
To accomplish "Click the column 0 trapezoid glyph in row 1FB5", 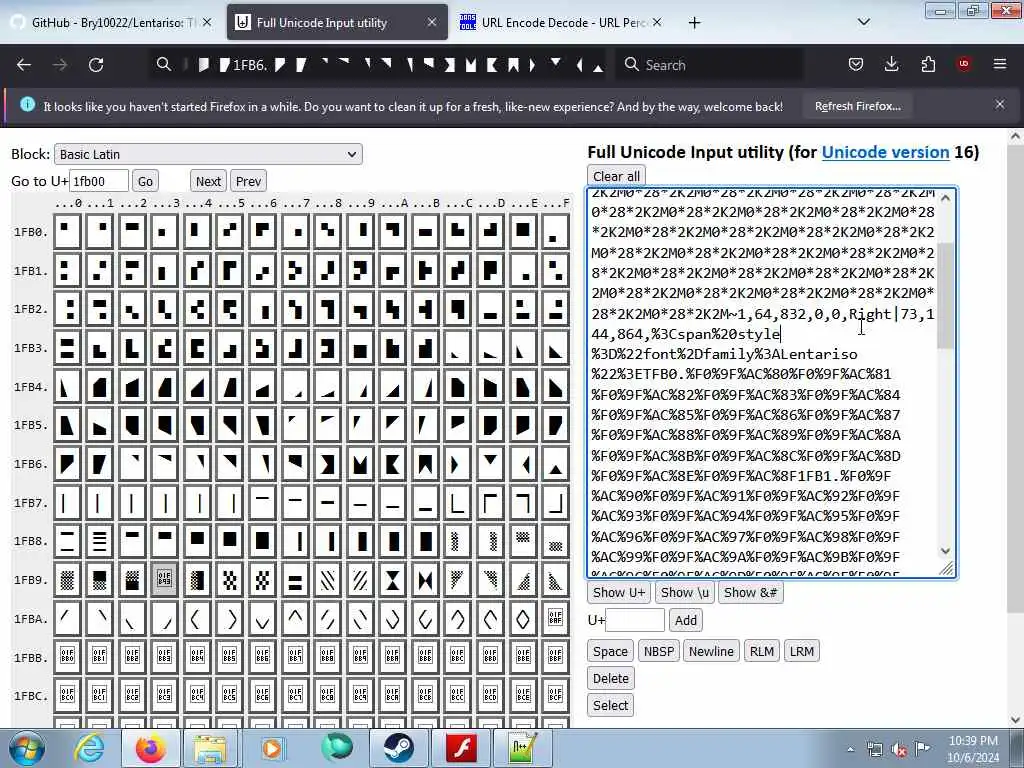I will (x=67, y=425).
